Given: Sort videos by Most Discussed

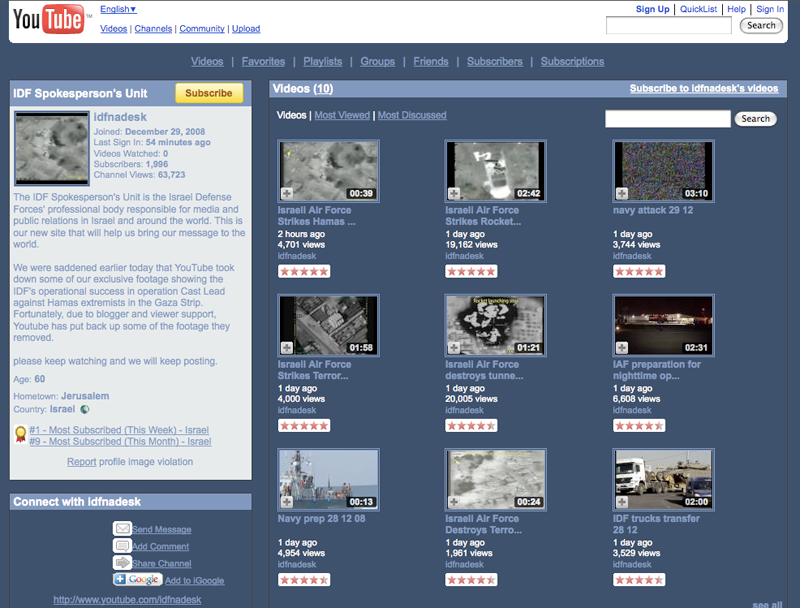Looking at the screenshot, I should click(x=412, y=115).
